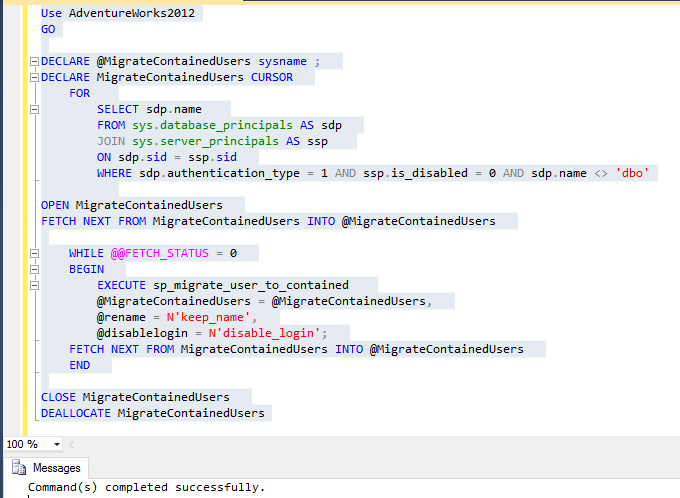
Task: Click the Messages tab icon
Action: [19, 468]
